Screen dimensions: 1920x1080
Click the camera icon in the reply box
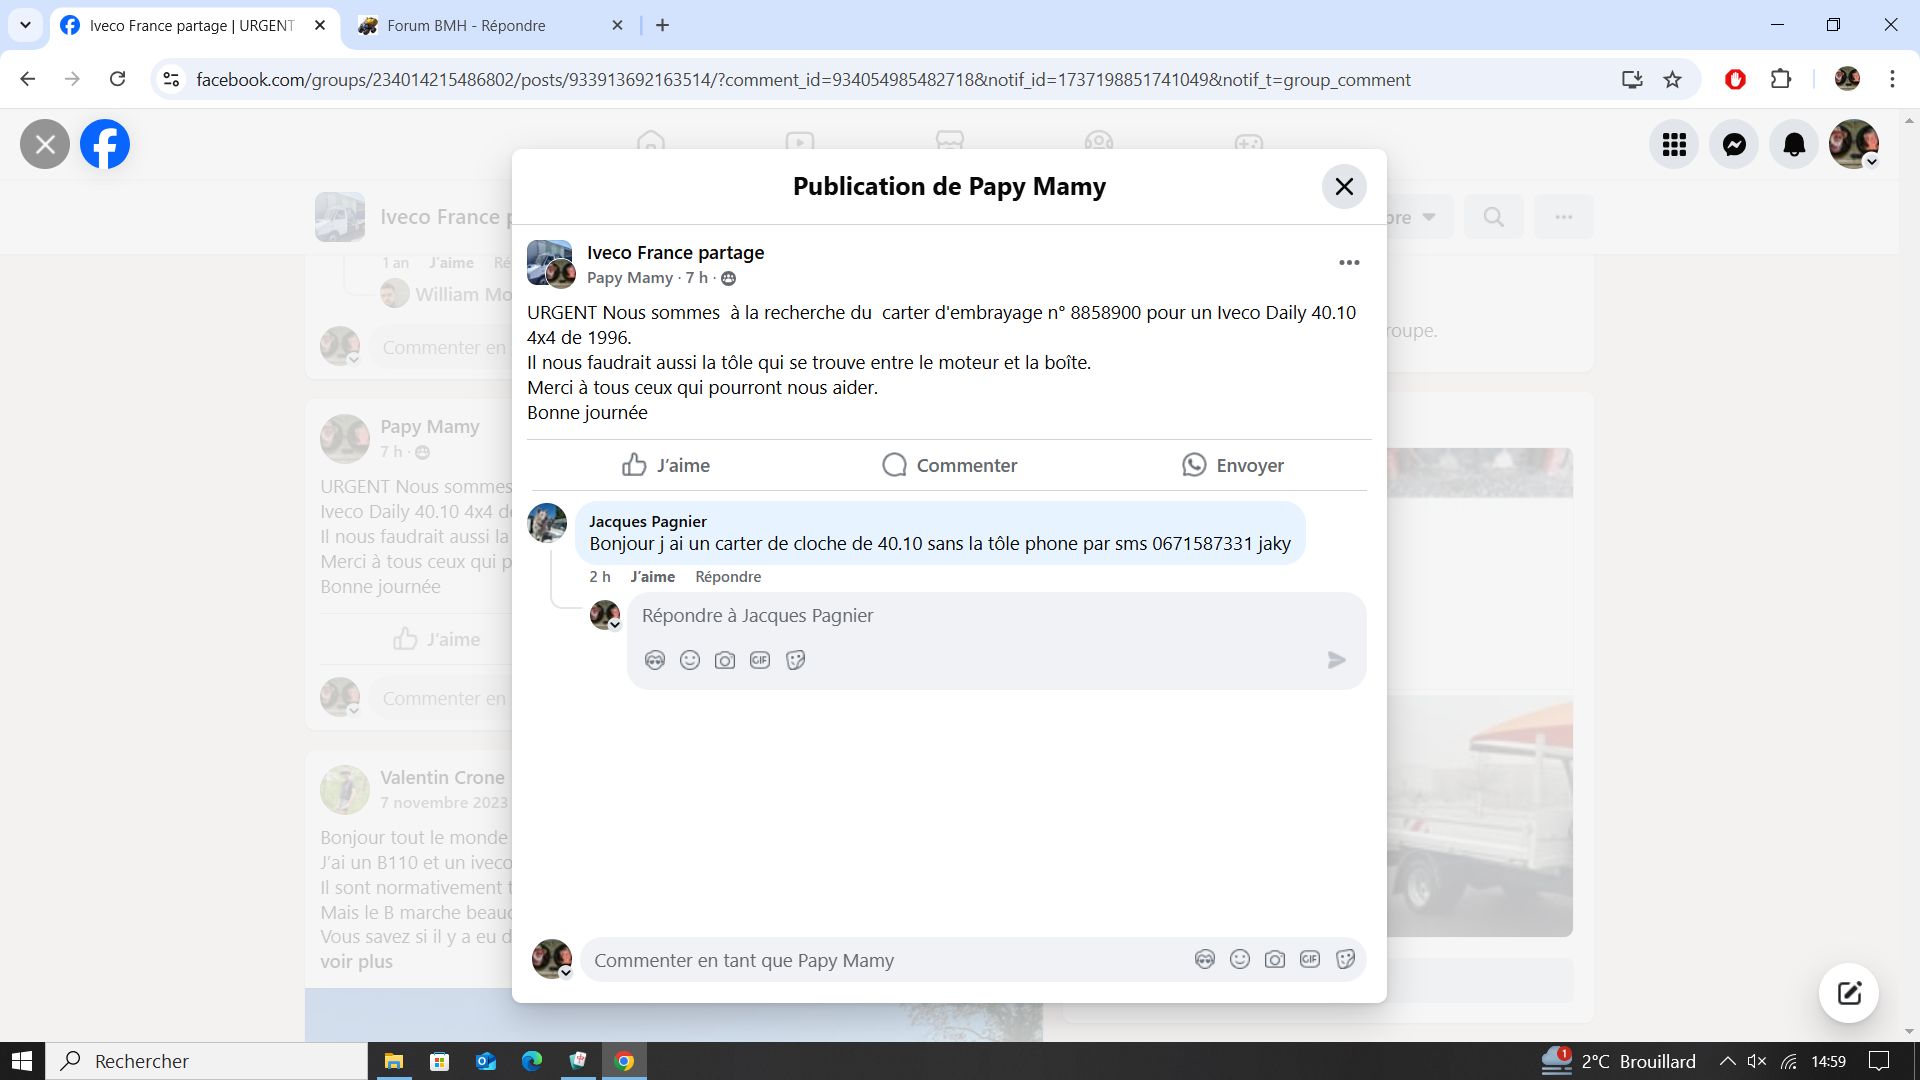click(x=725, y=660)
